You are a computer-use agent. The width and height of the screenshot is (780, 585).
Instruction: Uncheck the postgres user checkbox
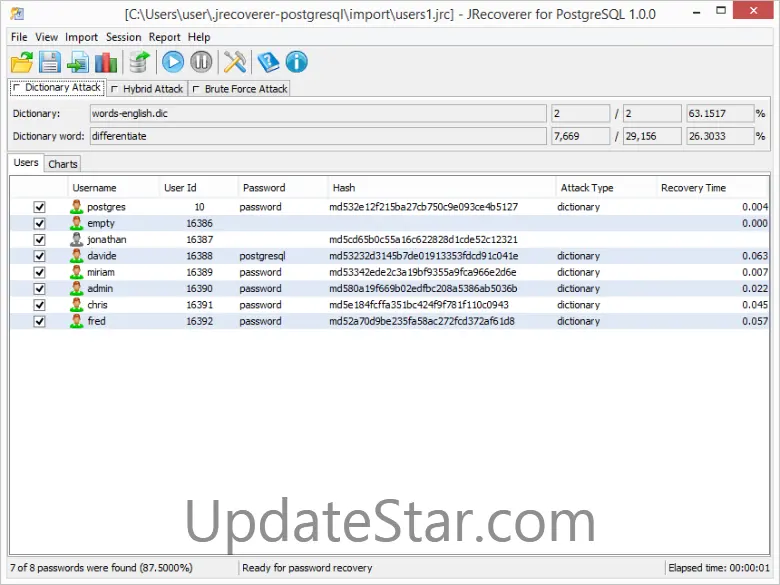tap(39, 207)
